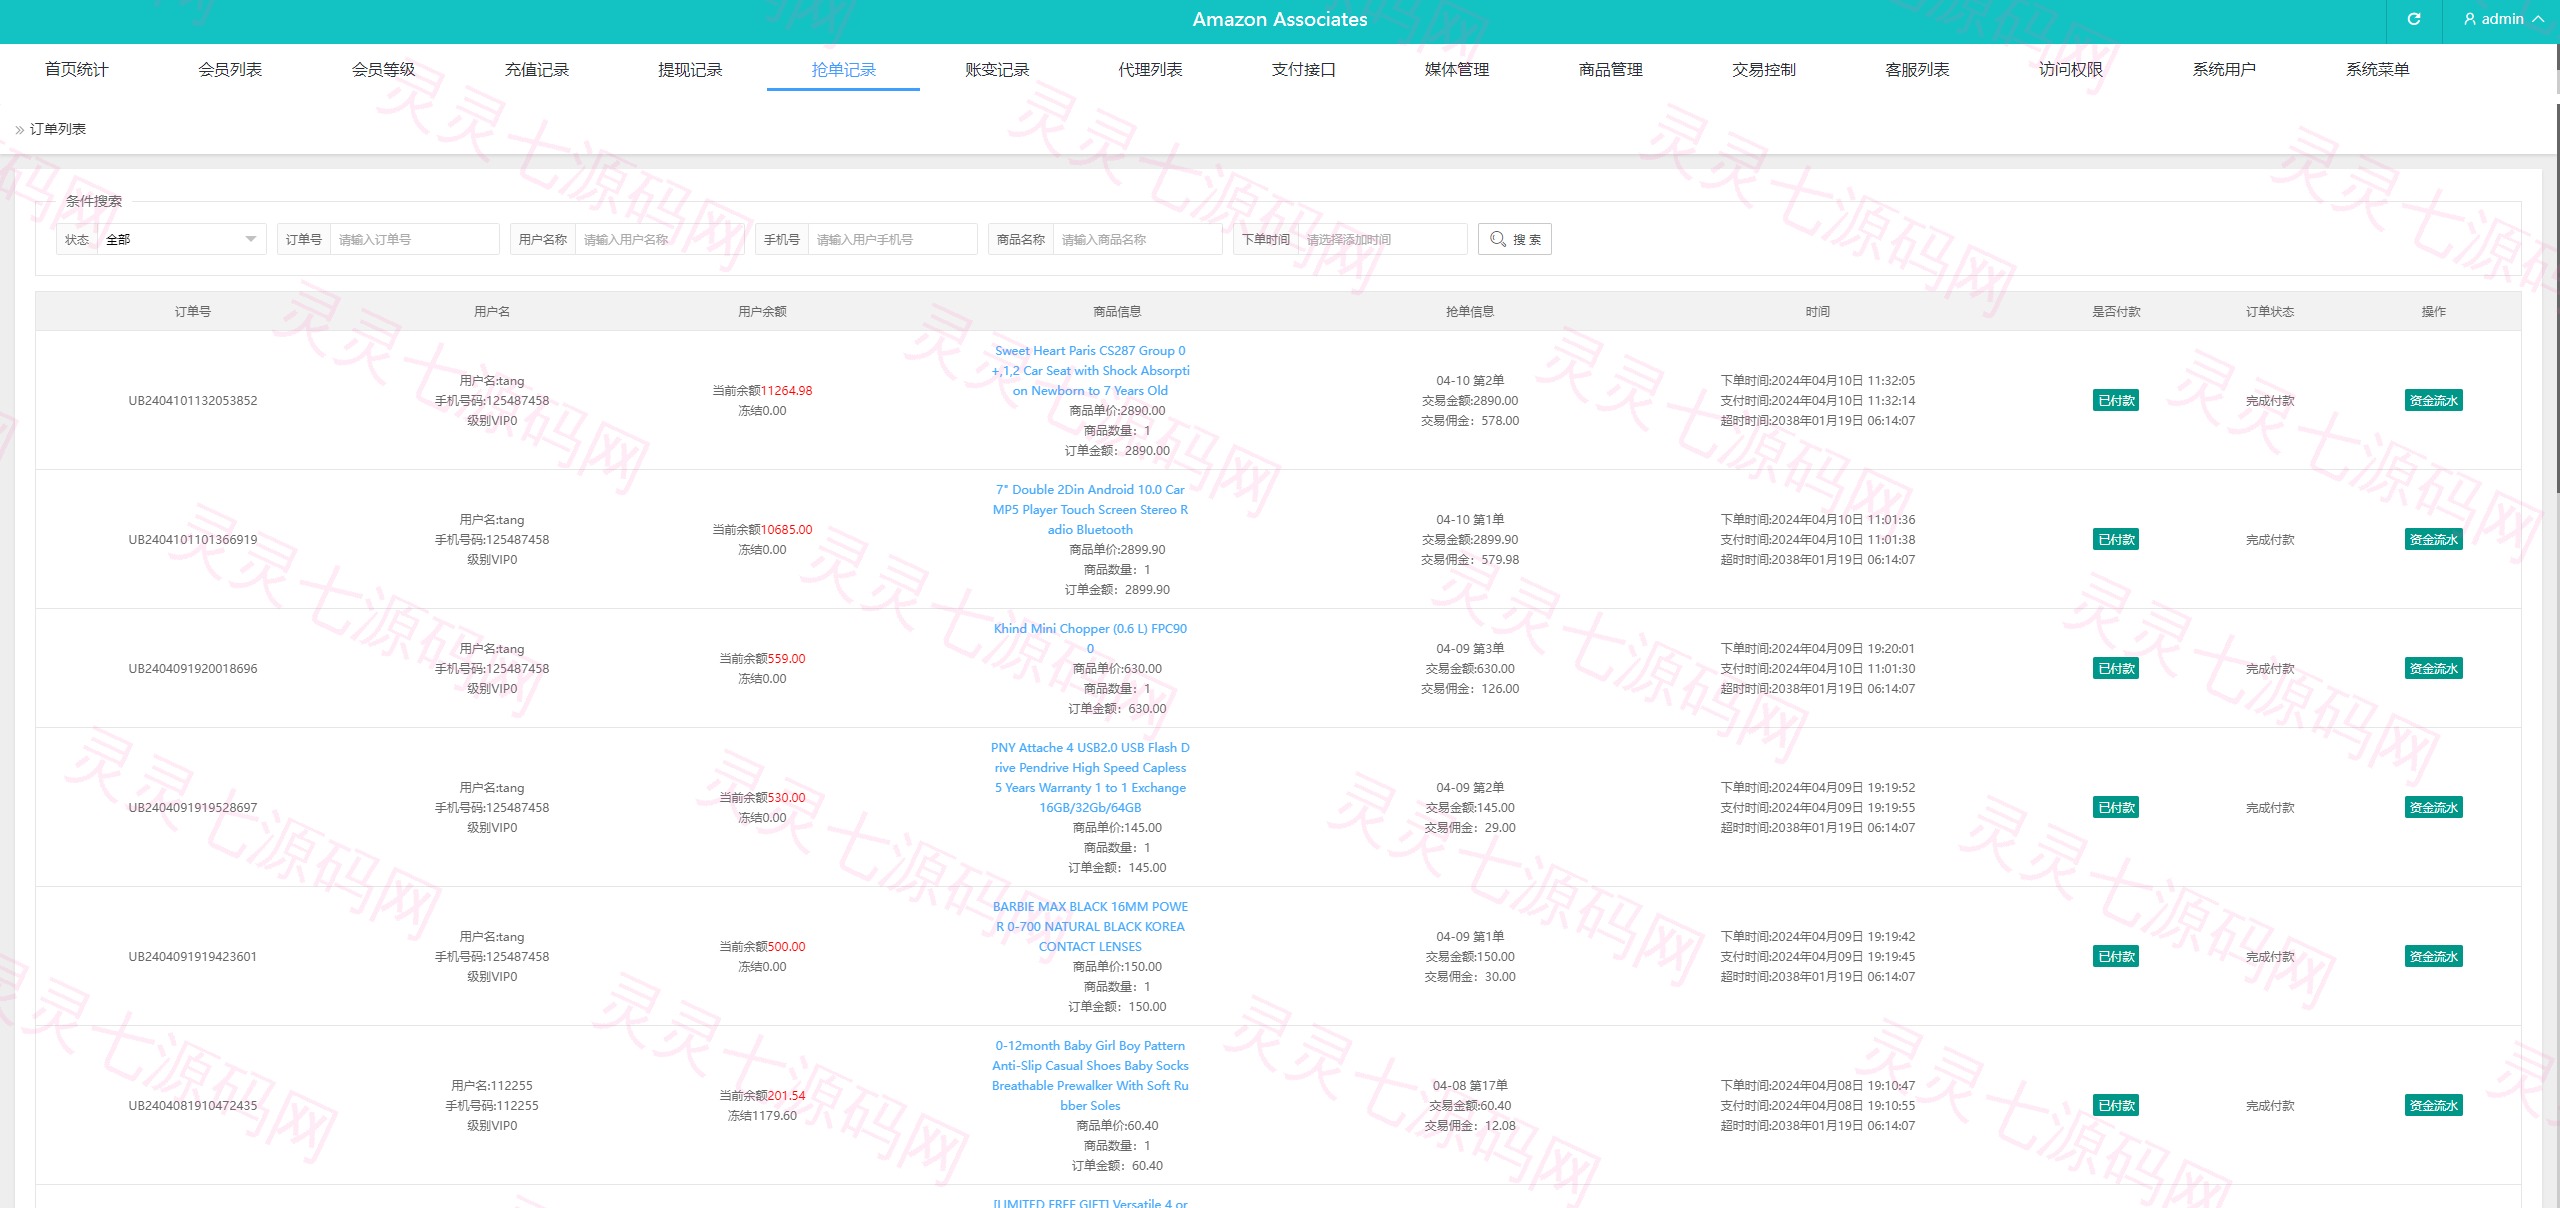Click the refresh icon in top bar

2413,19
